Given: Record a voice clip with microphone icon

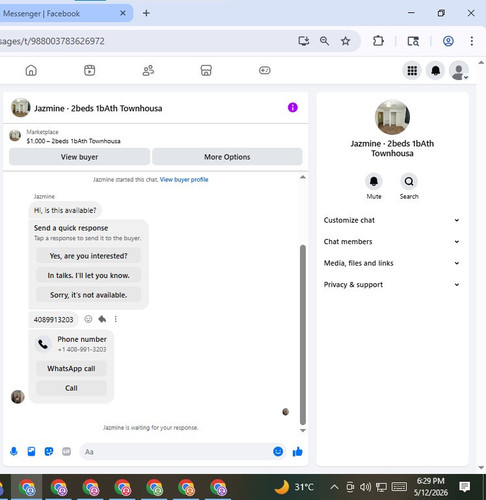Looking at the screenshot, I should (x=14, y=452).
